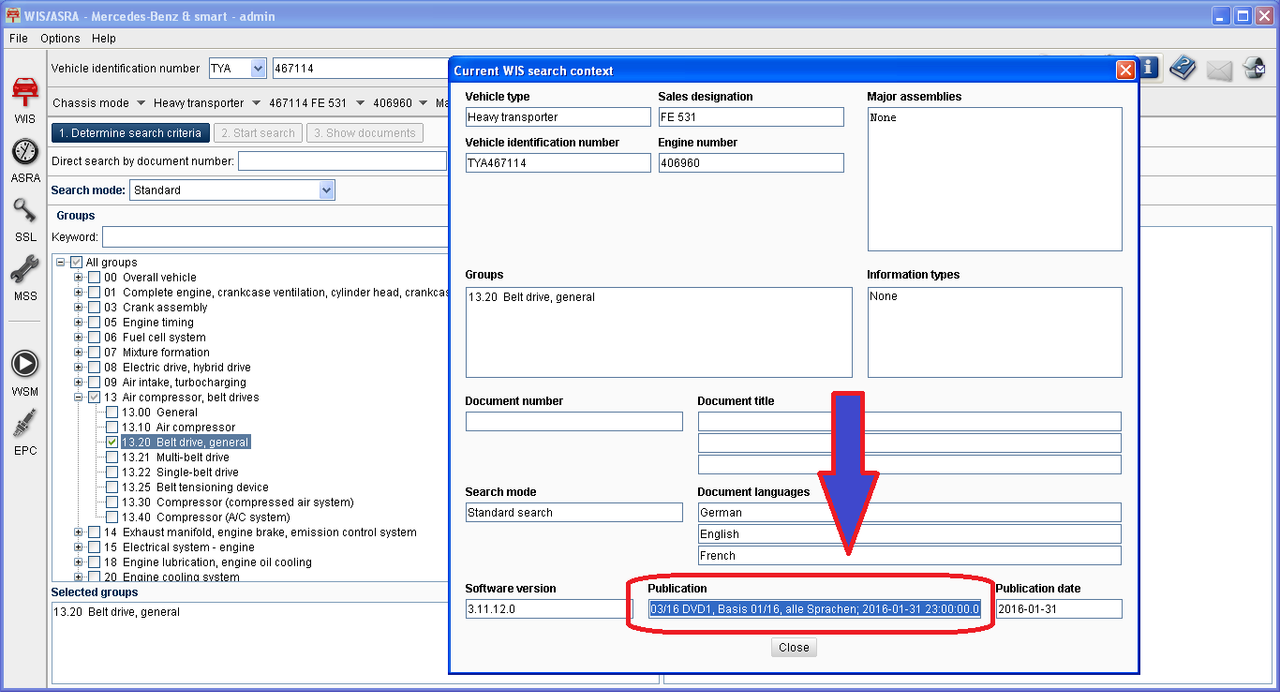This screenshot has width=1280, height=692.
Task: Open the ASRA module in sidebar
Action: tap(25, 160)
